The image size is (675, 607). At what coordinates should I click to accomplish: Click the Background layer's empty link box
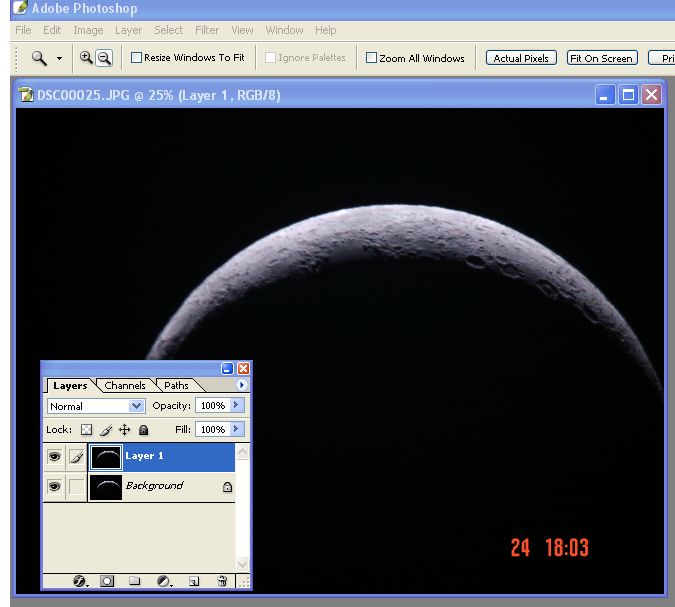tap(77, 487)
